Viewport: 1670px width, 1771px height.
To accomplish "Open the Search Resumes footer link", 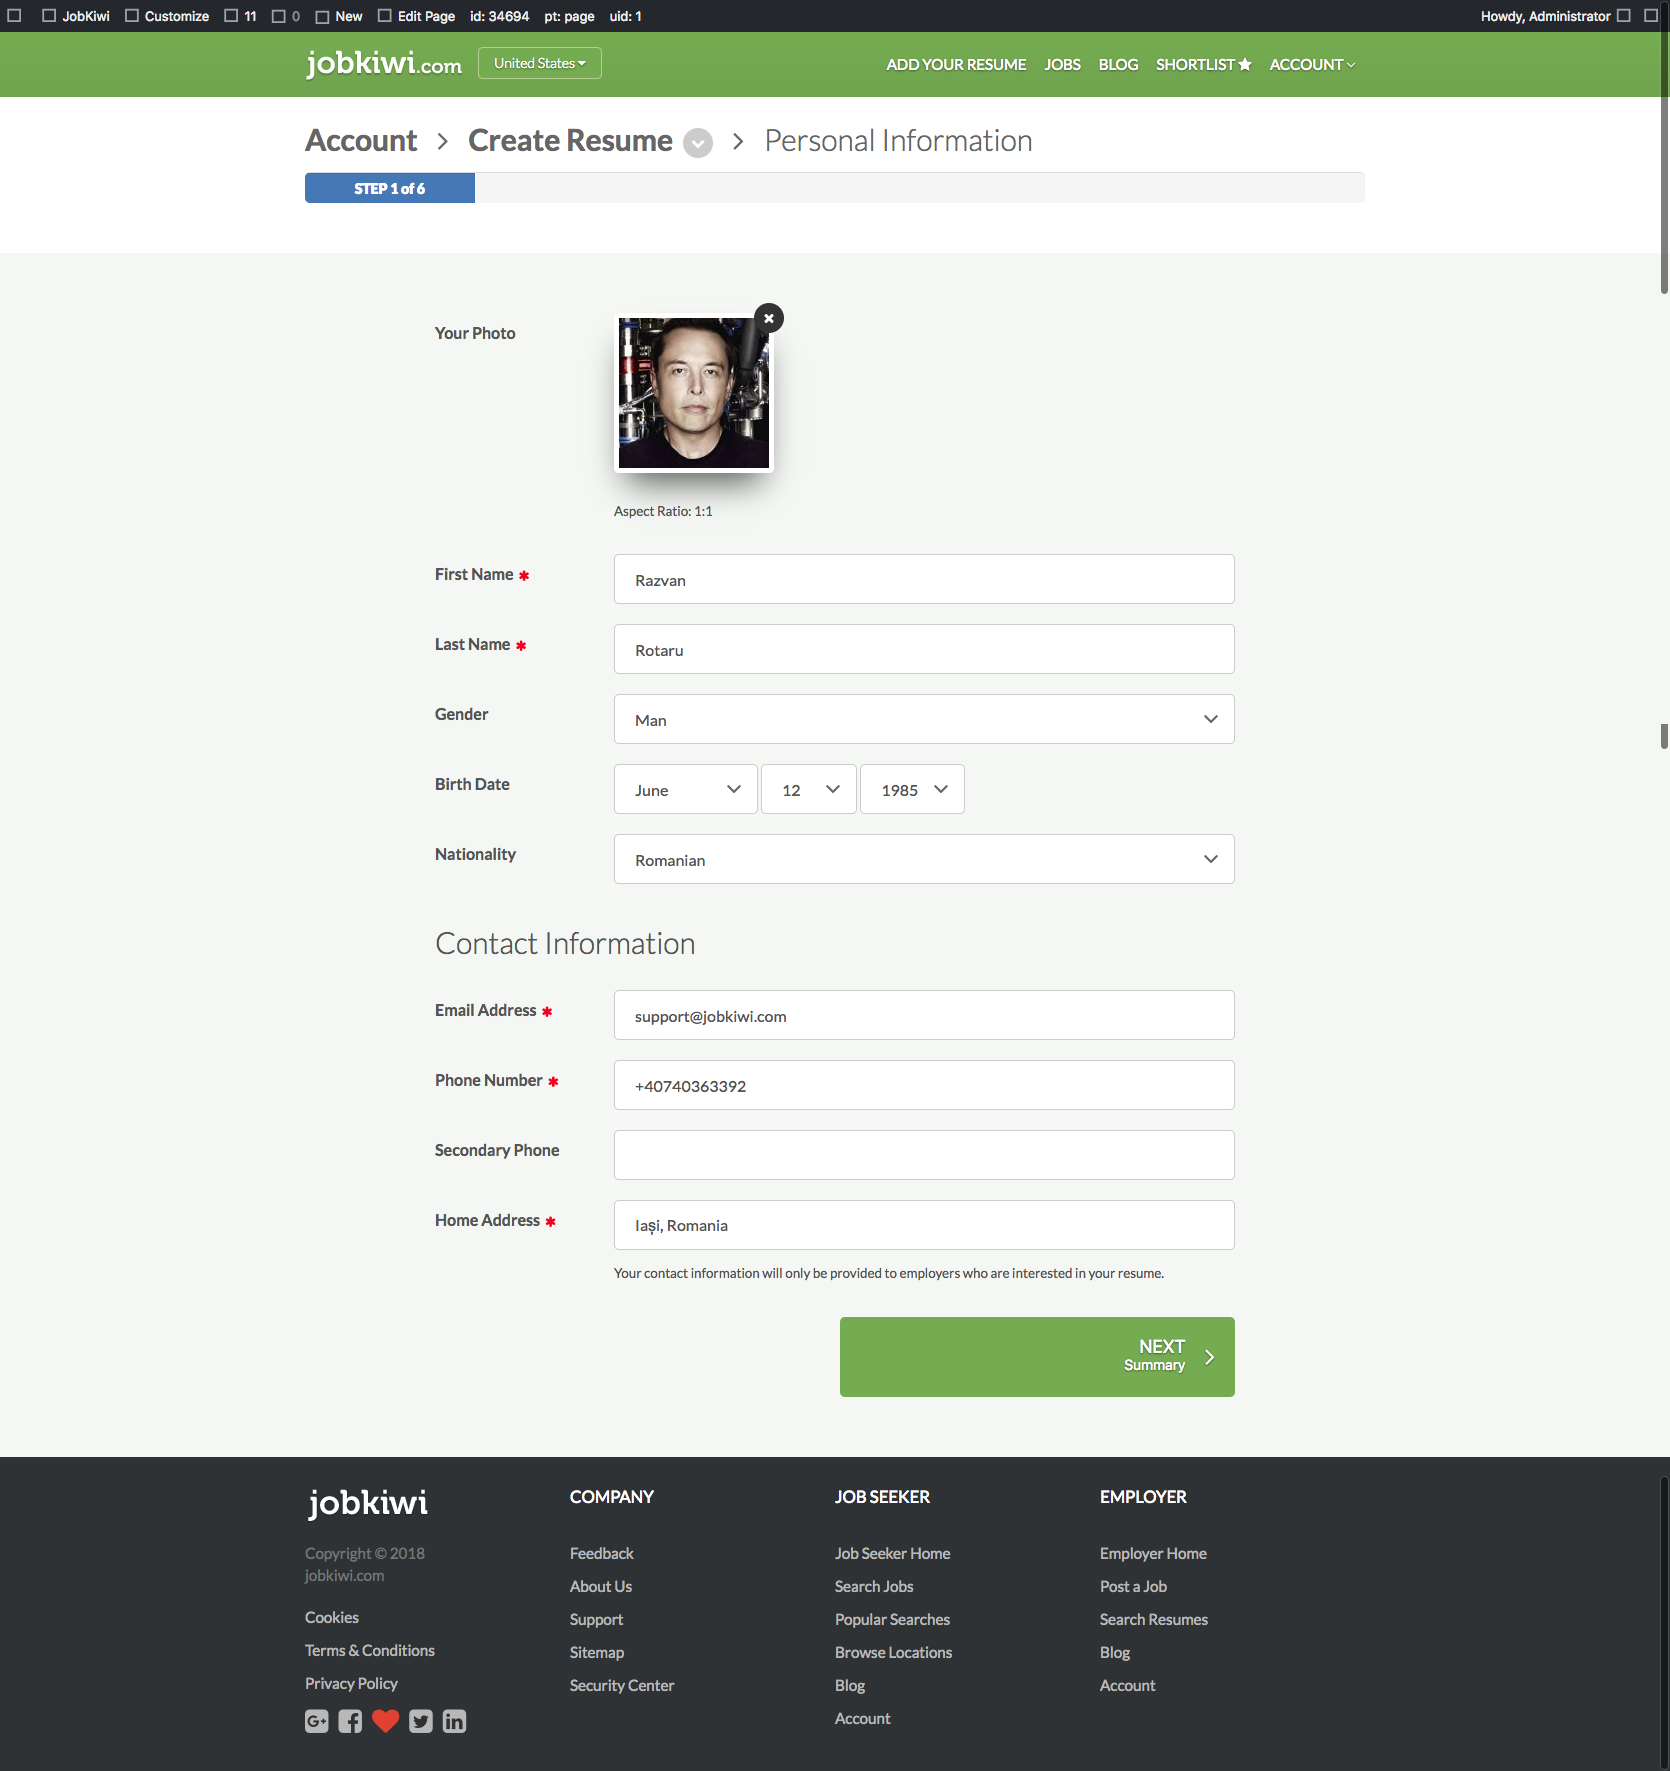I will point(1154,1619).
